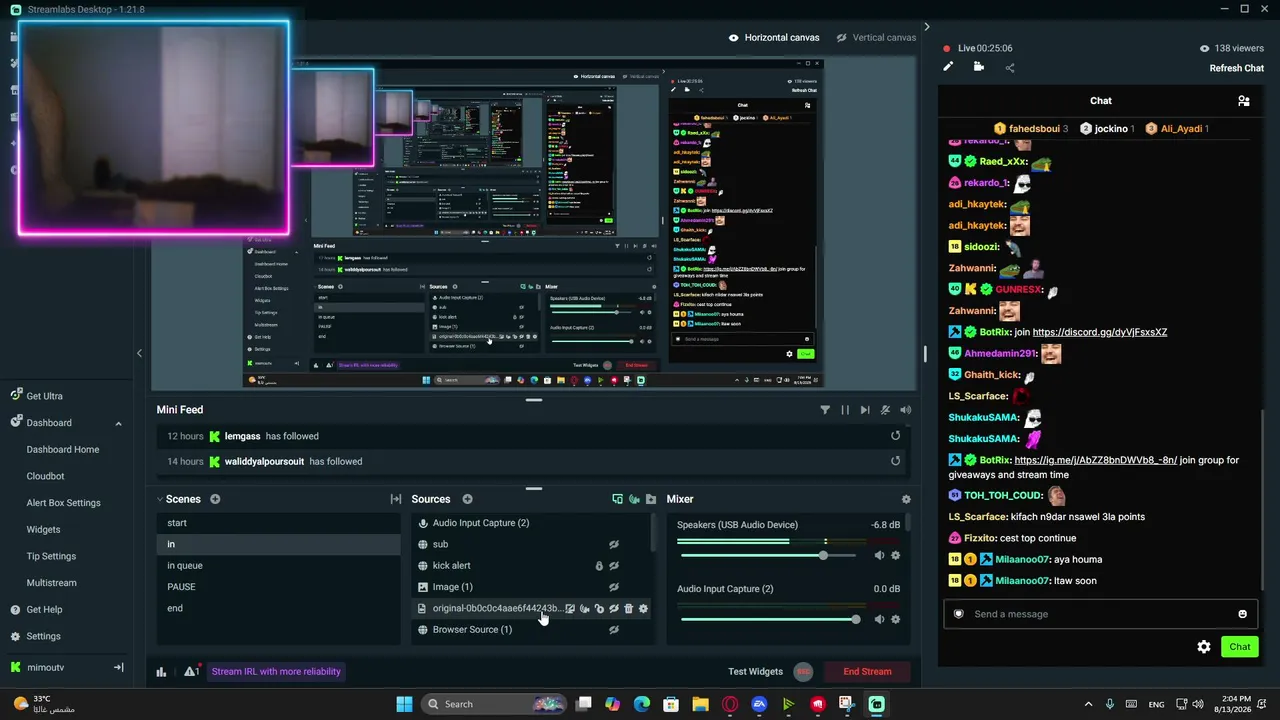Unlock the kick alert source
The image size is (1280, 720).
click(x=599, y=566)
